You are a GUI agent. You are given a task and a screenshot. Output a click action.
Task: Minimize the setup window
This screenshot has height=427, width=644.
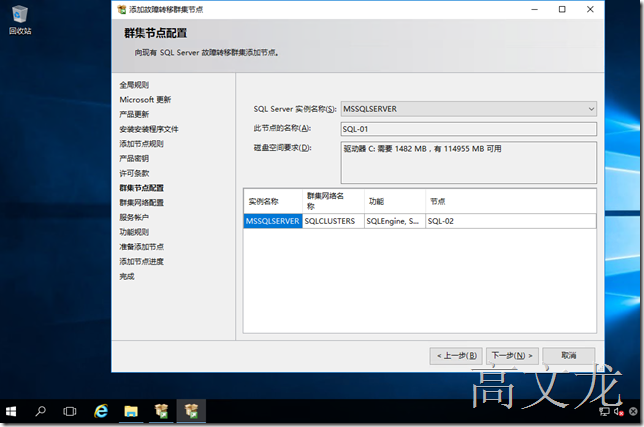click(x=534, y=9)
